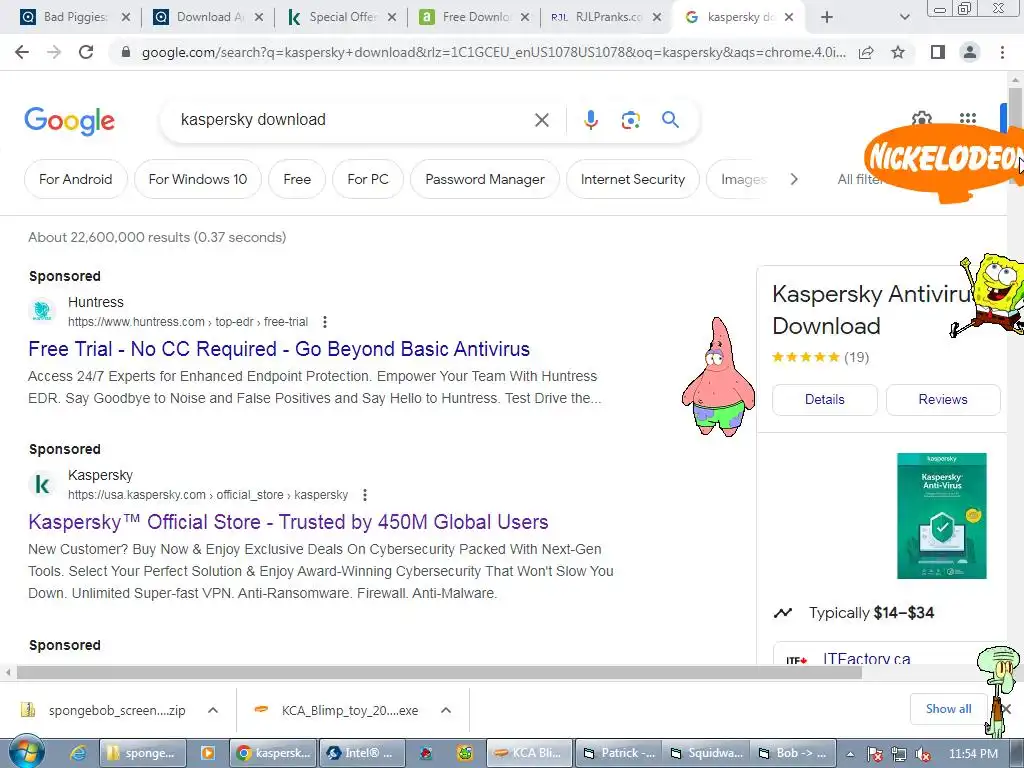This screenshot has width=1024, height=768.
Task: Click the horizontal scrollbar thumb
Action: coord(439,673)
